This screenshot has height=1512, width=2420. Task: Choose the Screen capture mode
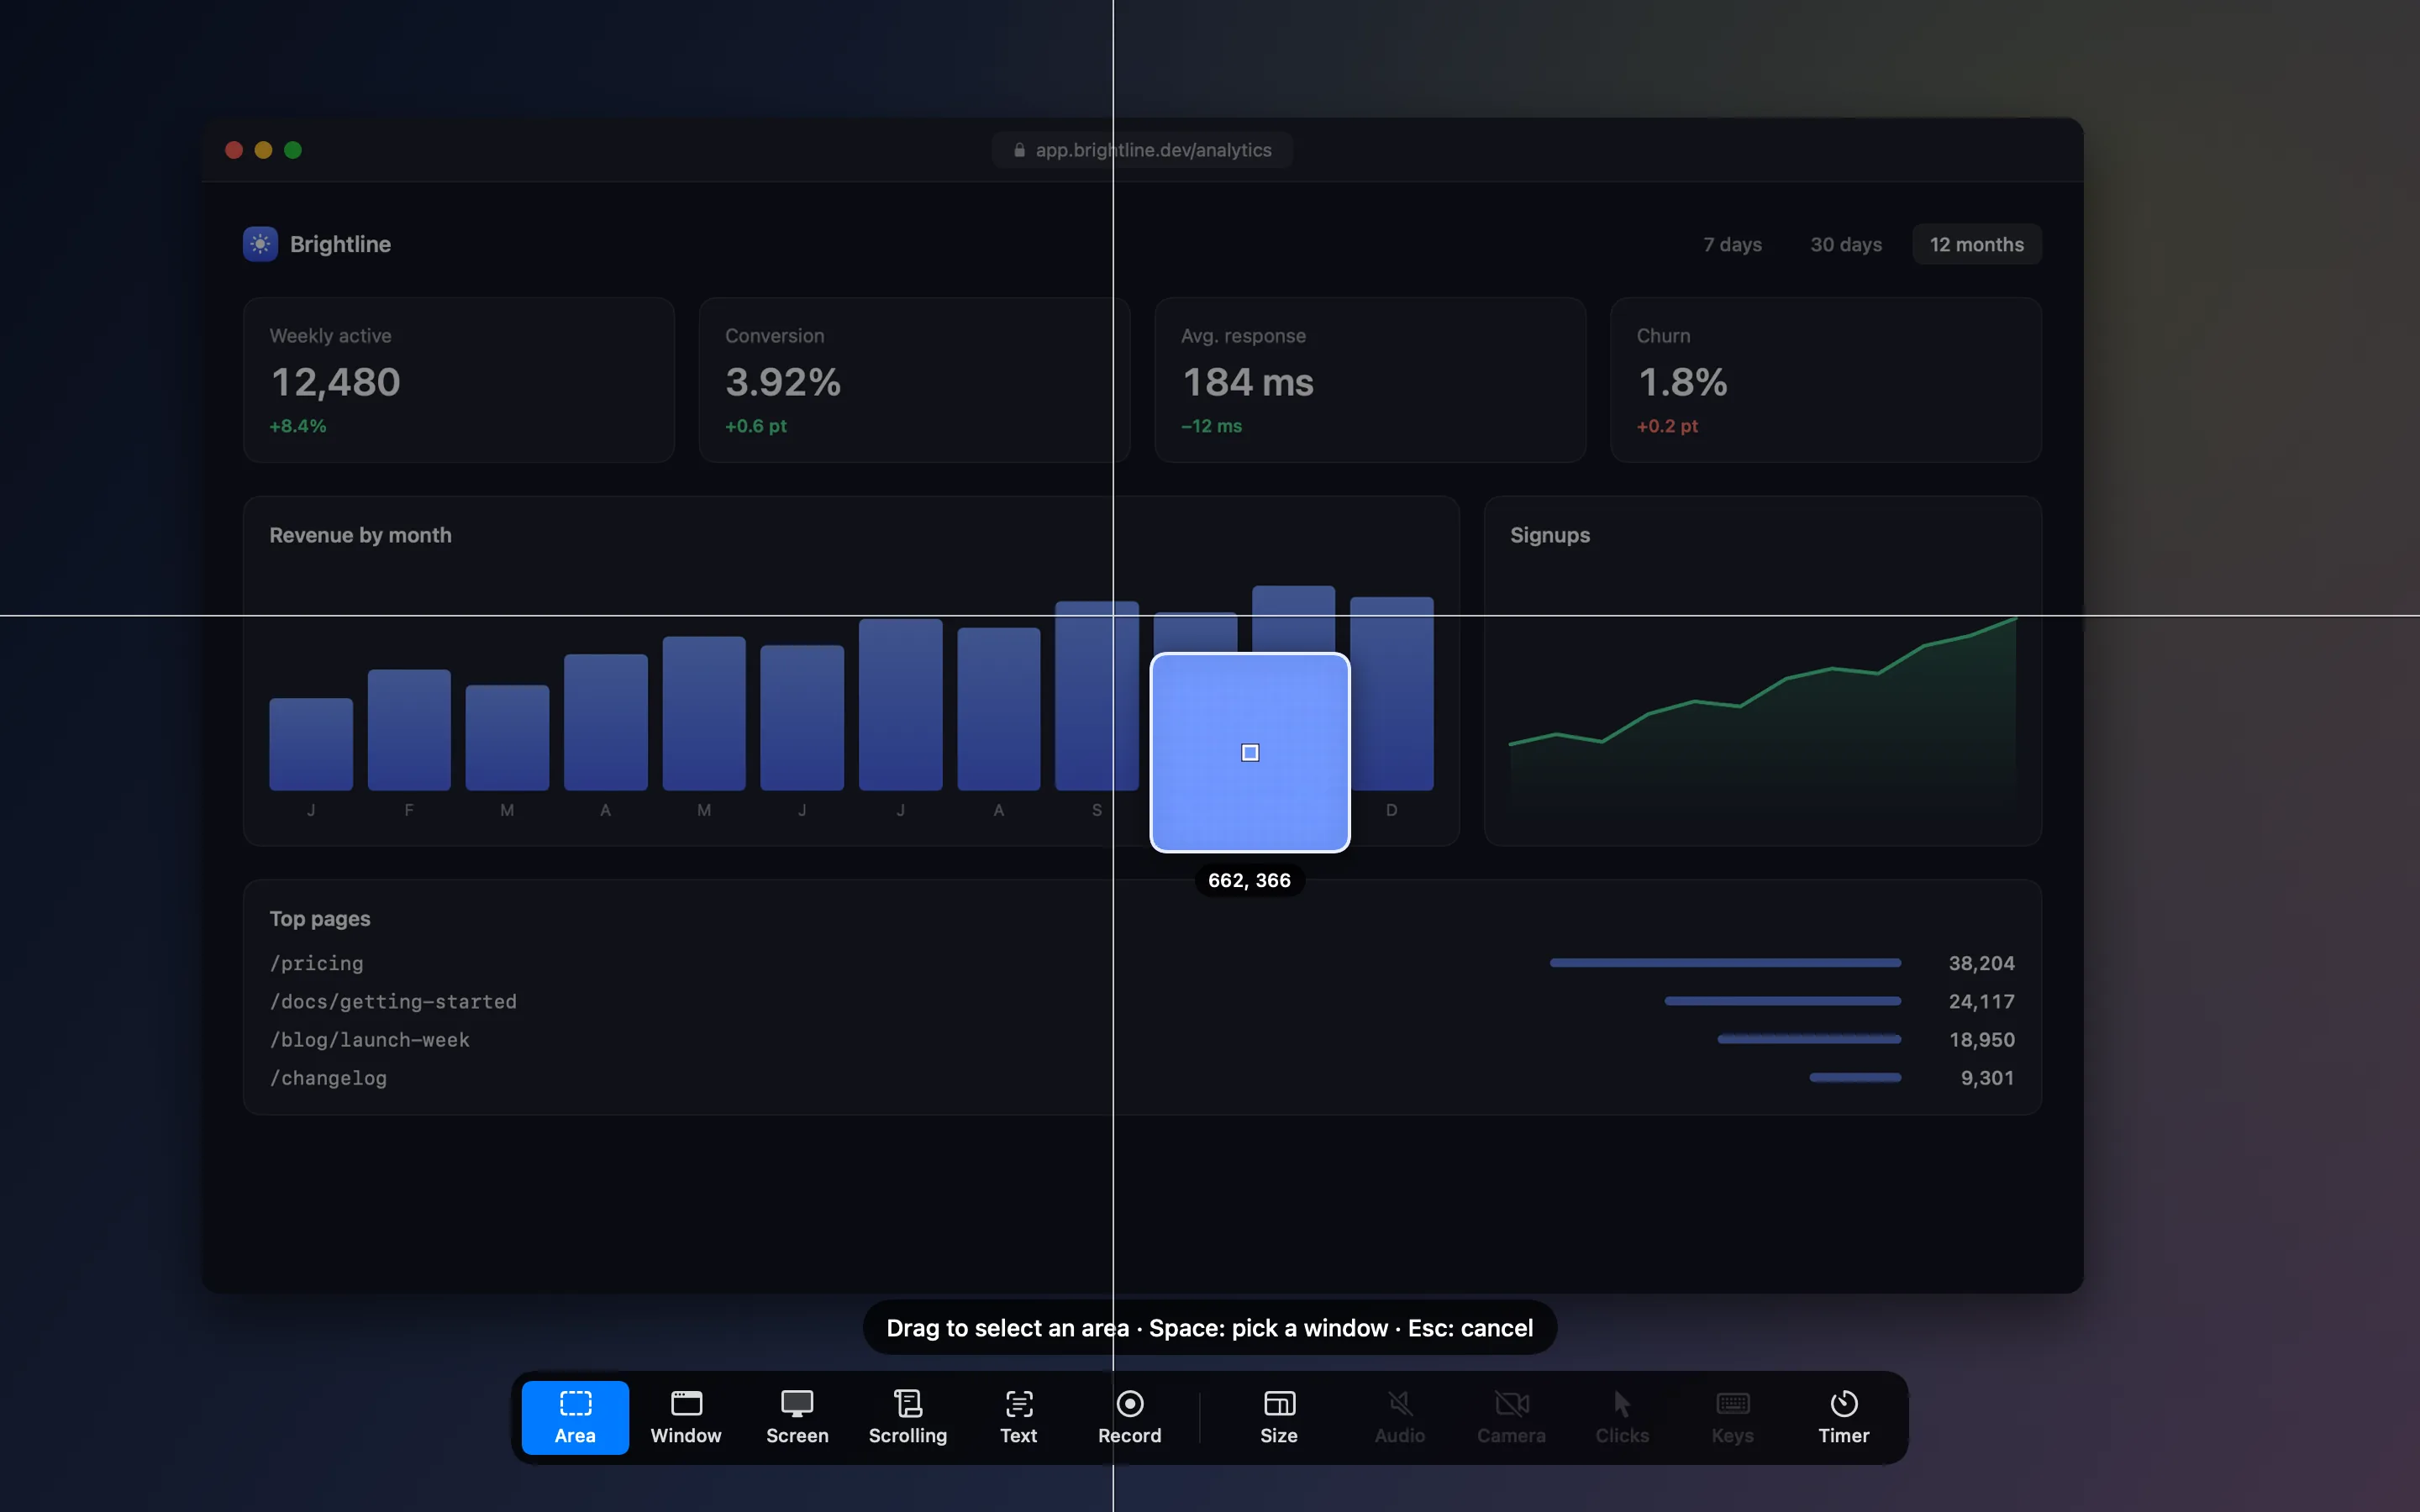coord(797,1417)
